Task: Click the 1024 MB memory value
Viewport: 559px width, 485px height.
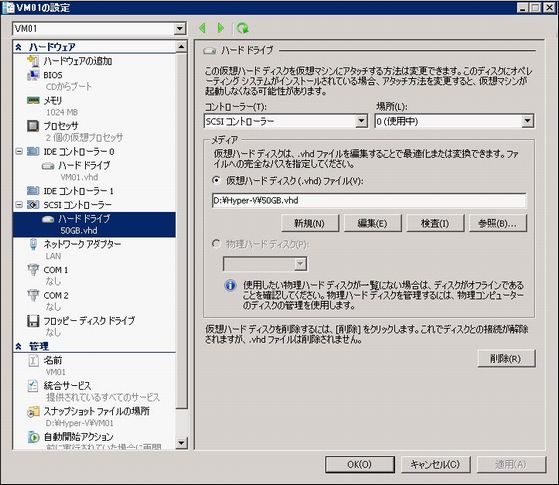Action: [x=62, y=112]
